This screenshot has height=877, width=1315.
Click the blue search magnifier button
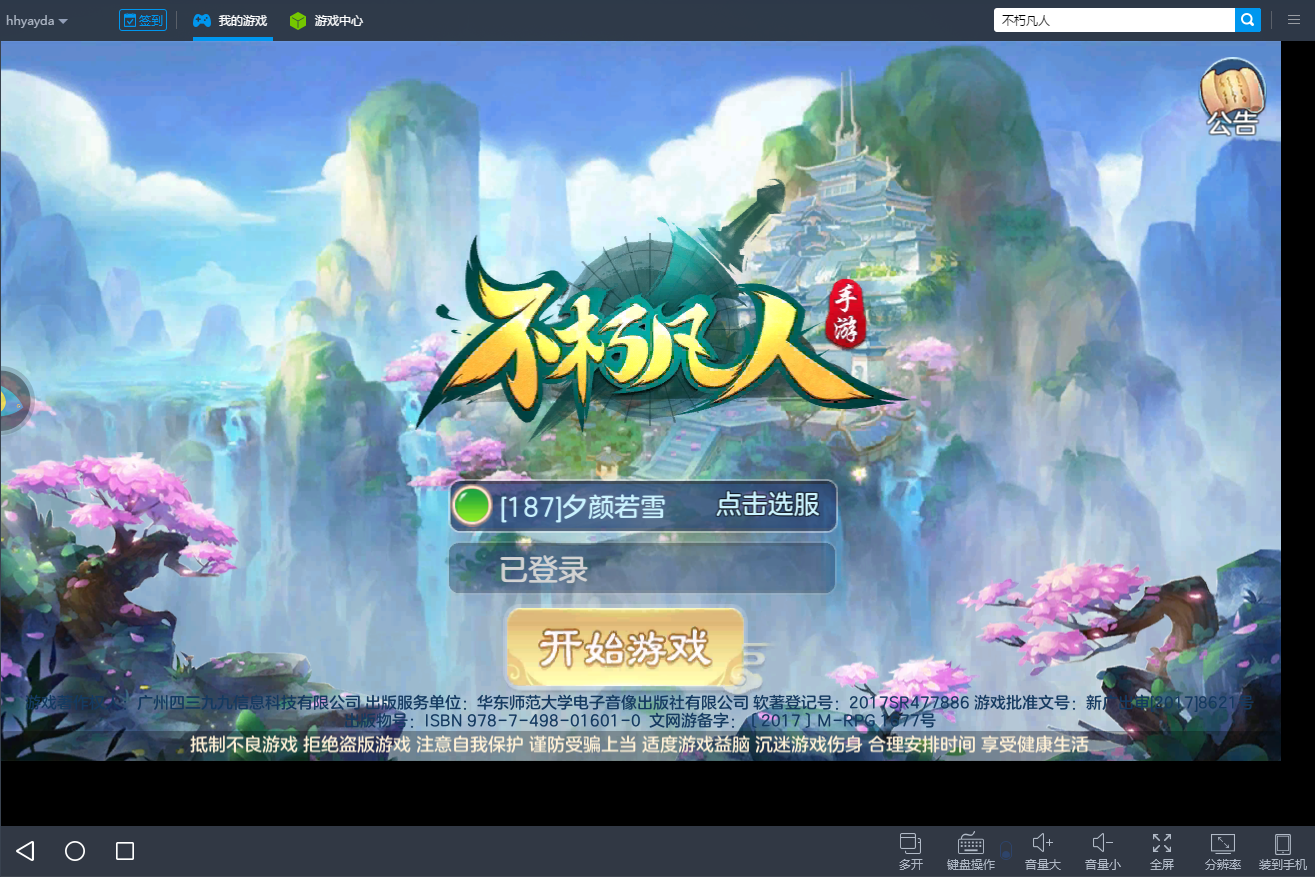1248,20
